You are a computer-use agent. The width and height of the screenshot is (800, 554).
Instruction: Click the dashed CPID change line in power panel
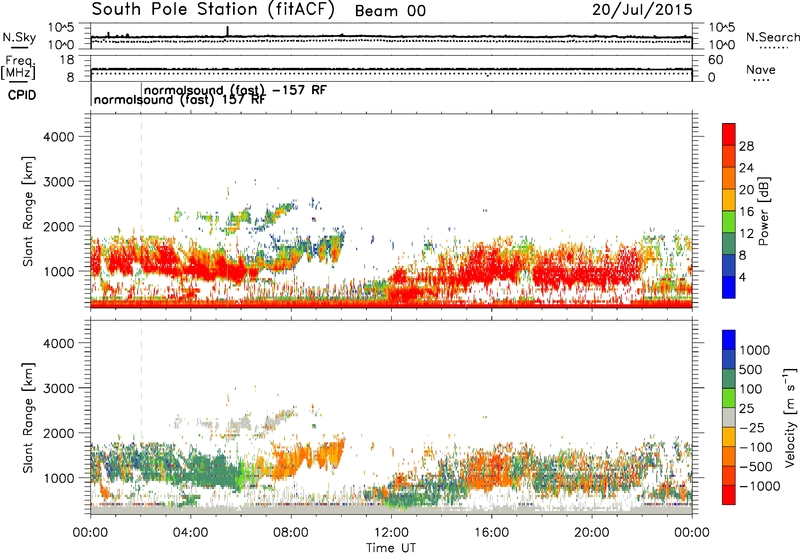coord(141,211)
